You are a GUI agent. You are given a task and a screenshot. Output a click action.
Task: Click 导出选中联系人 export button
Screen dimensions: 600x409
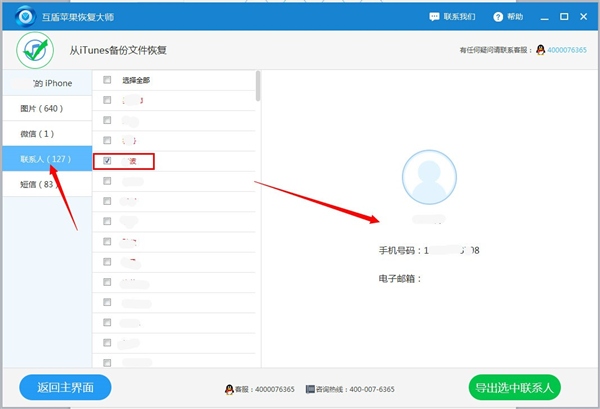(x=515, y=387)
